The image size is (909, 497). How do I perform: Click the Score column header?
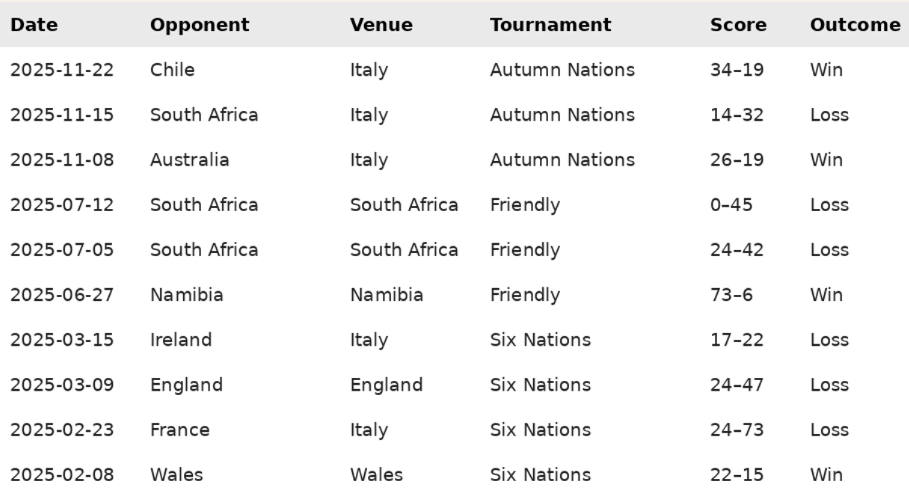click(738, 25)
